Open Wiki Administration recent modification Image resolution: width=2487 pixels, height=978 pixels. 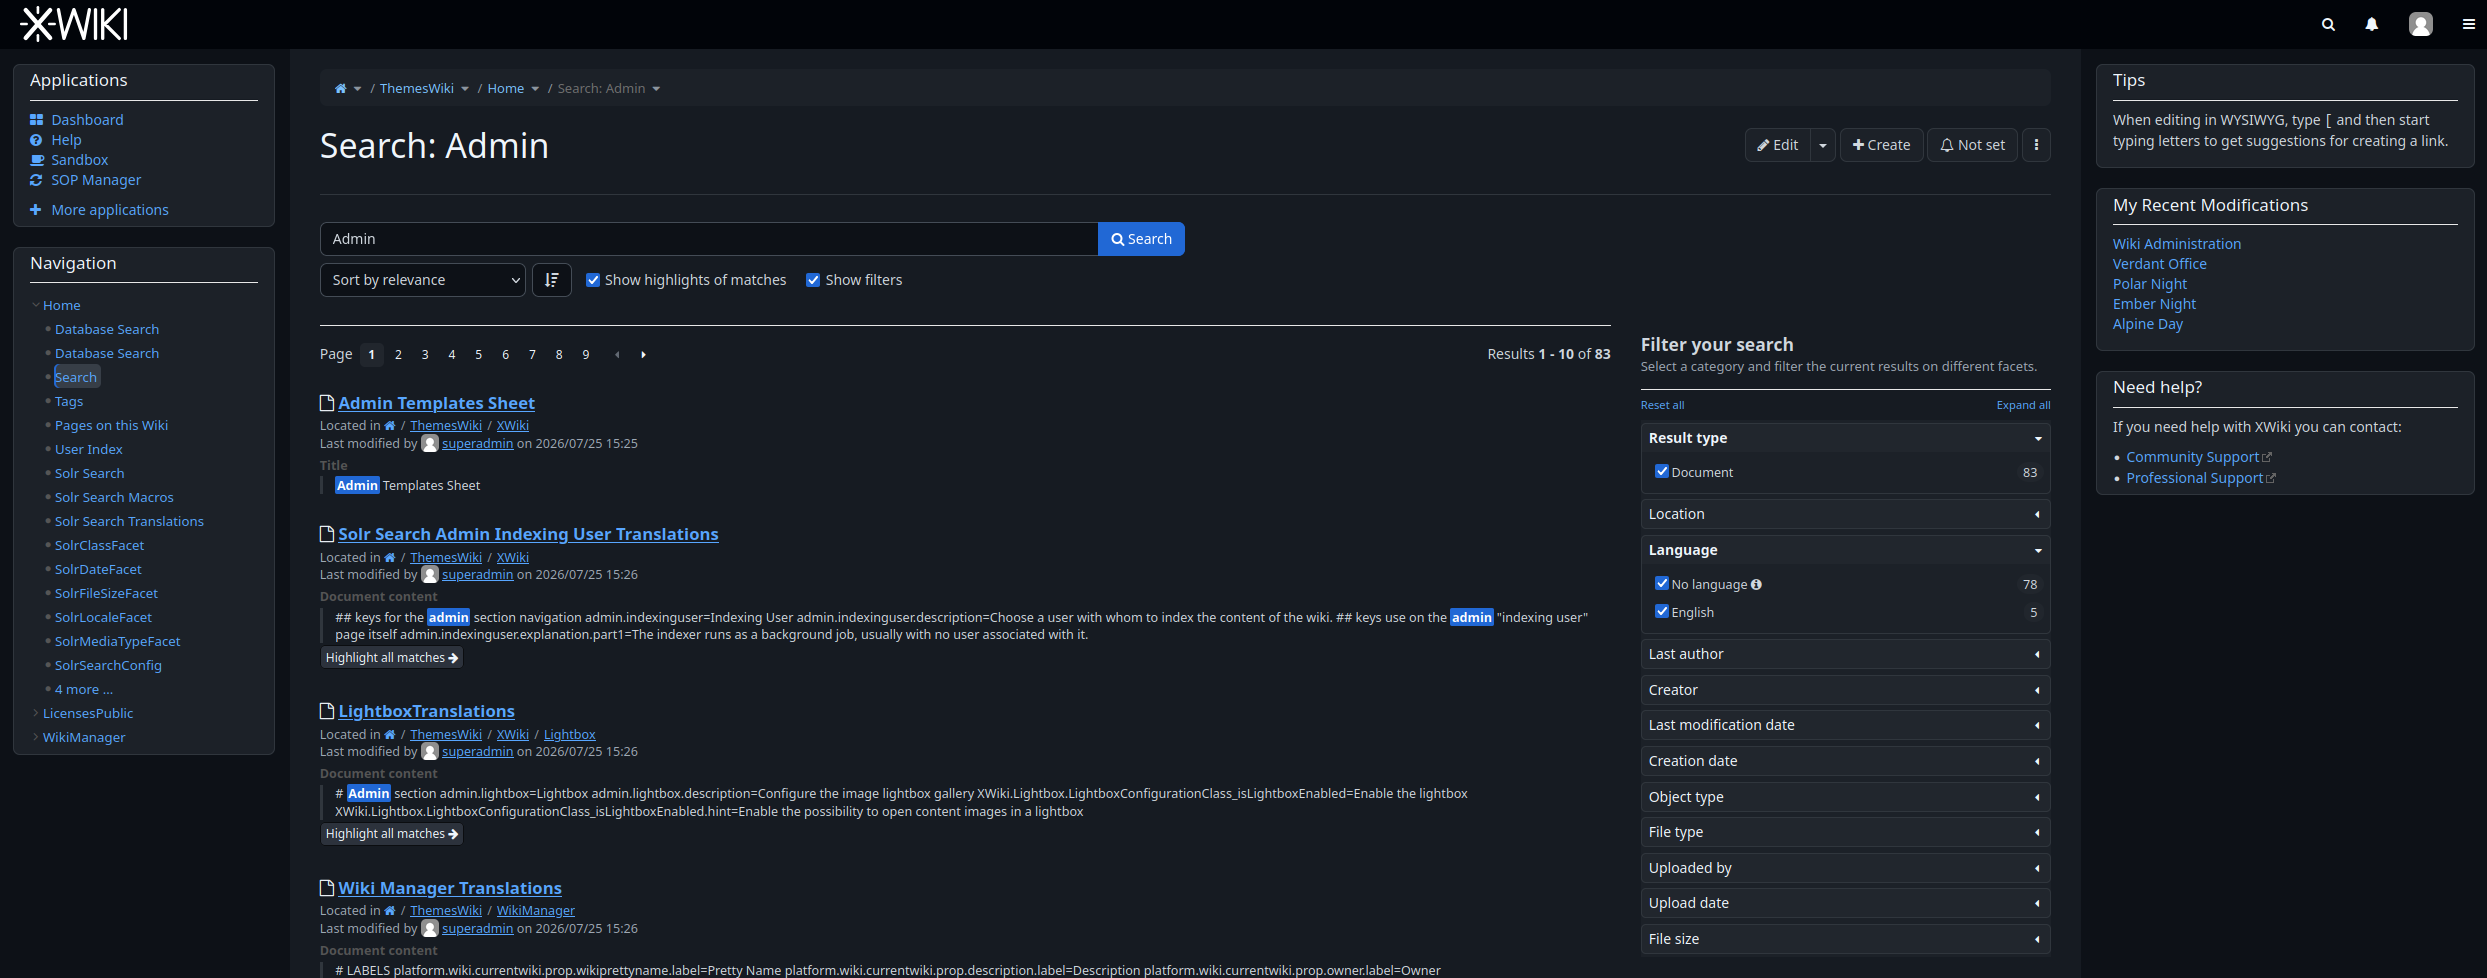tap(2176, 244)
